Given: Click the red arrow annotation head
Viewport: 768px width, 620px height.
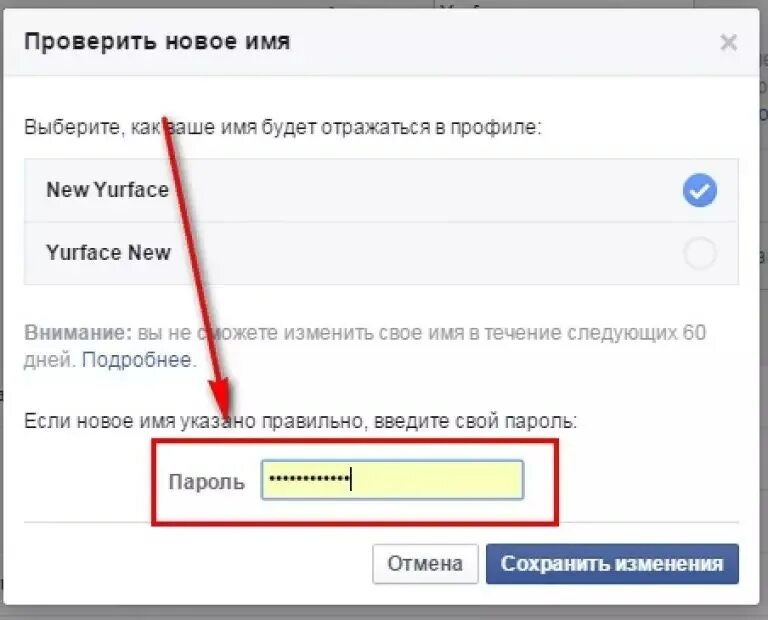Looking at the screenshot, I should [x=223, y=397].
